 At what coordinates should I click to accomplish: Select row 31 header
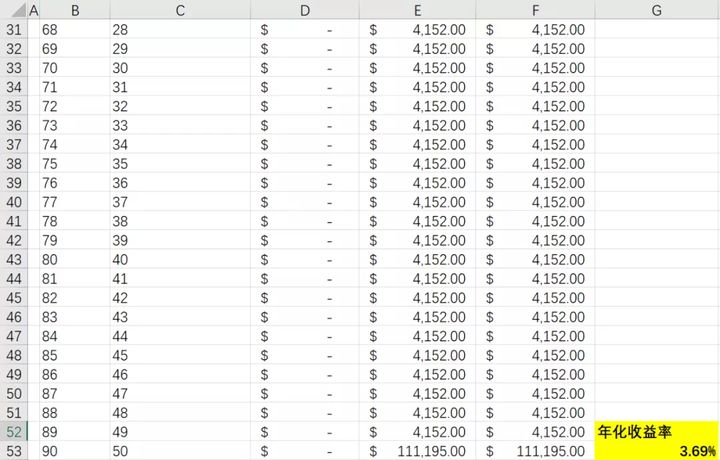14,29
